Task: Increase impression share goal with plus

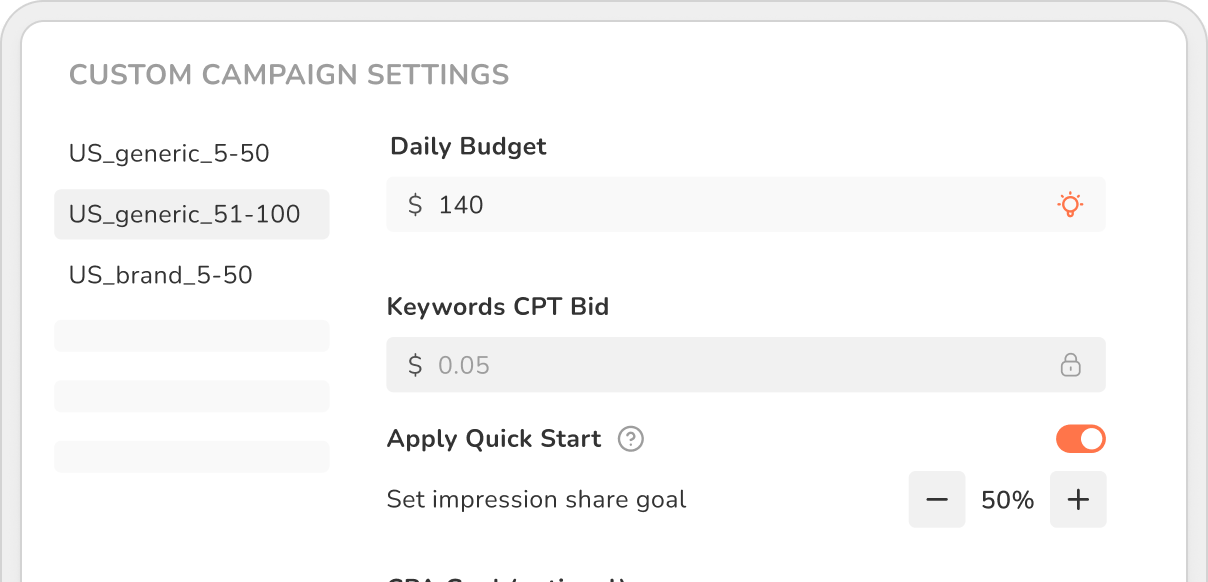Action: tap(1078, 499)
